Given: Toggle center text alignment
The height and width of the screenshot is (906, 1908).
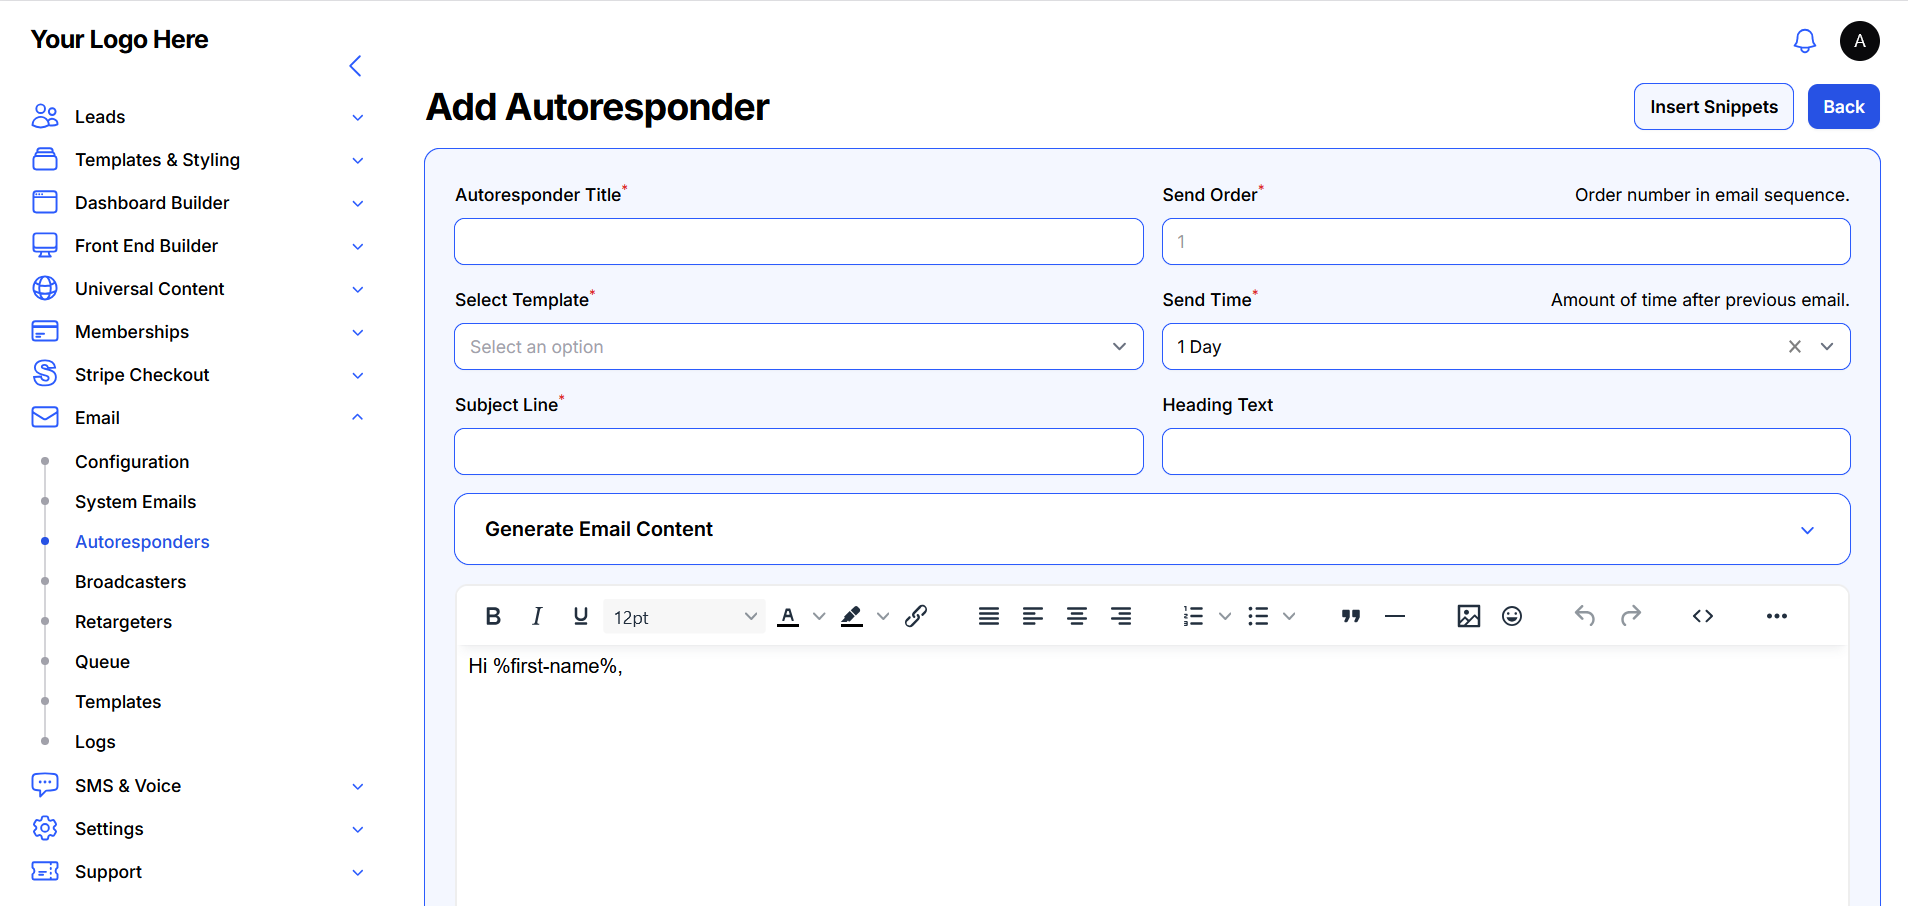Looking at the screenshot, I should pyautogui.click(x=1077, y=616).
